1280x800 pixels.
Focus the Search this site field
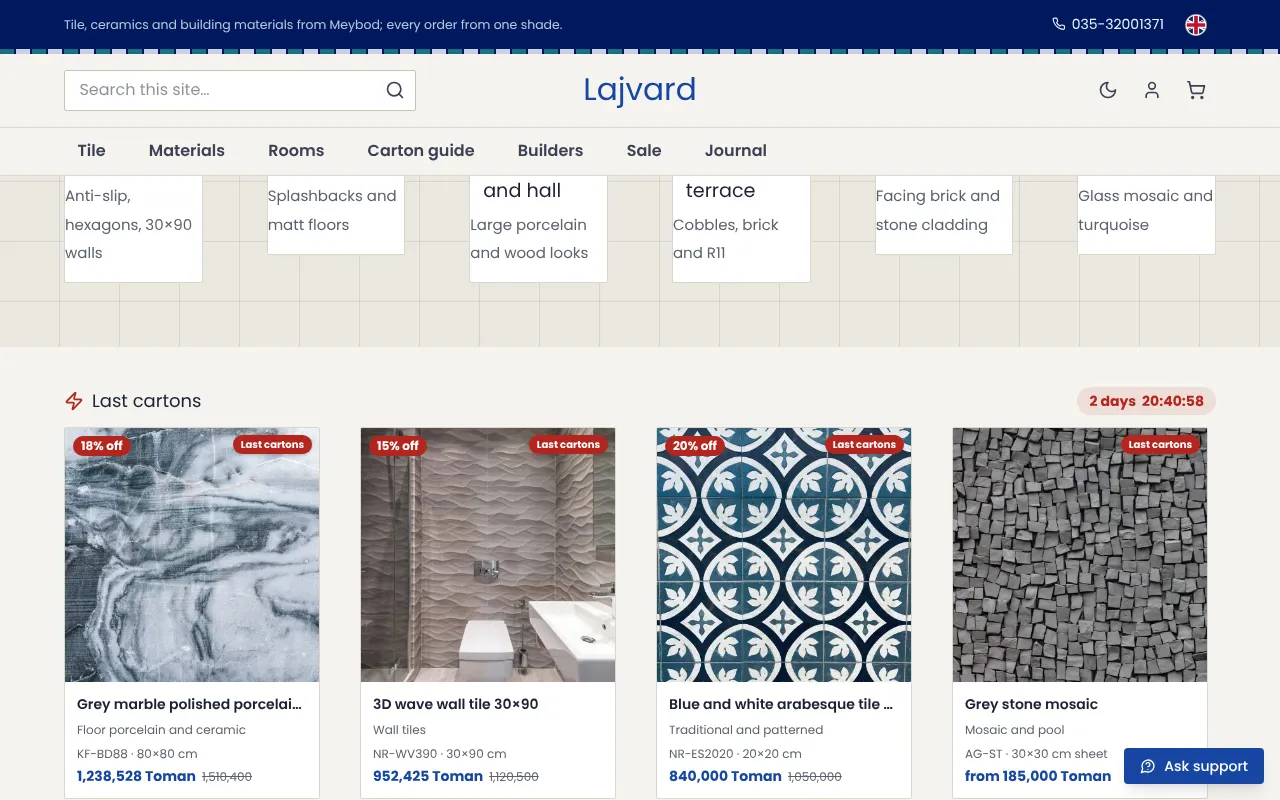[240, 90]
